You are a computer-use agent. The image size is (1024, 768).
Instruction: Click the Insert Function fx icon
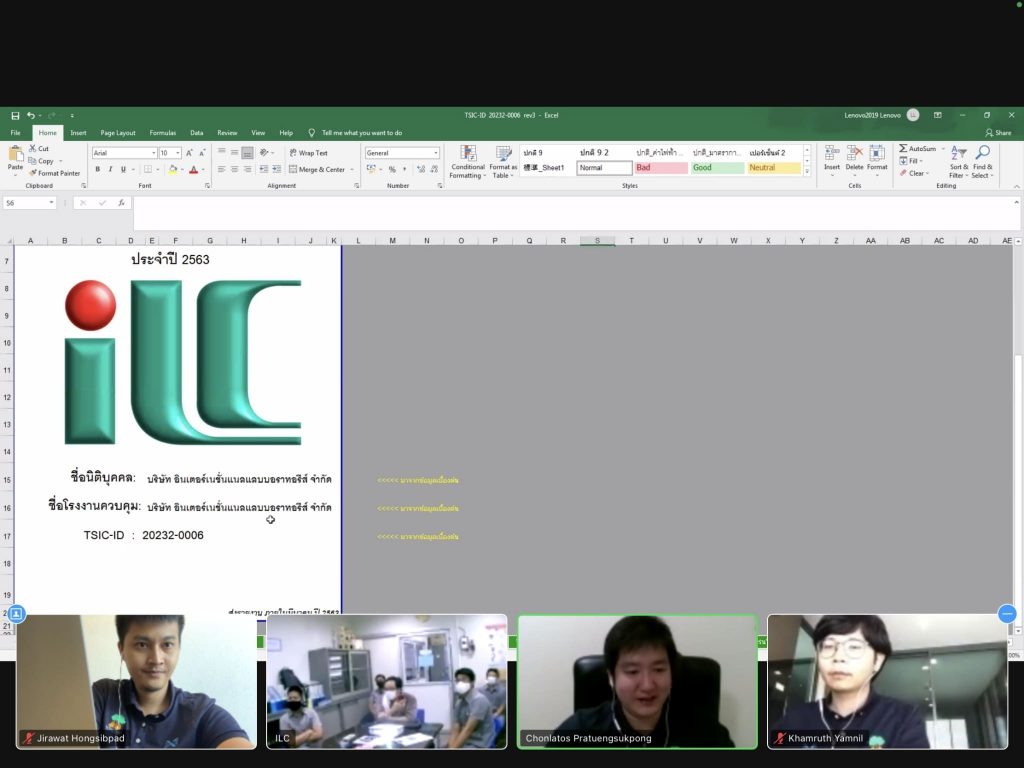[121, 203]
